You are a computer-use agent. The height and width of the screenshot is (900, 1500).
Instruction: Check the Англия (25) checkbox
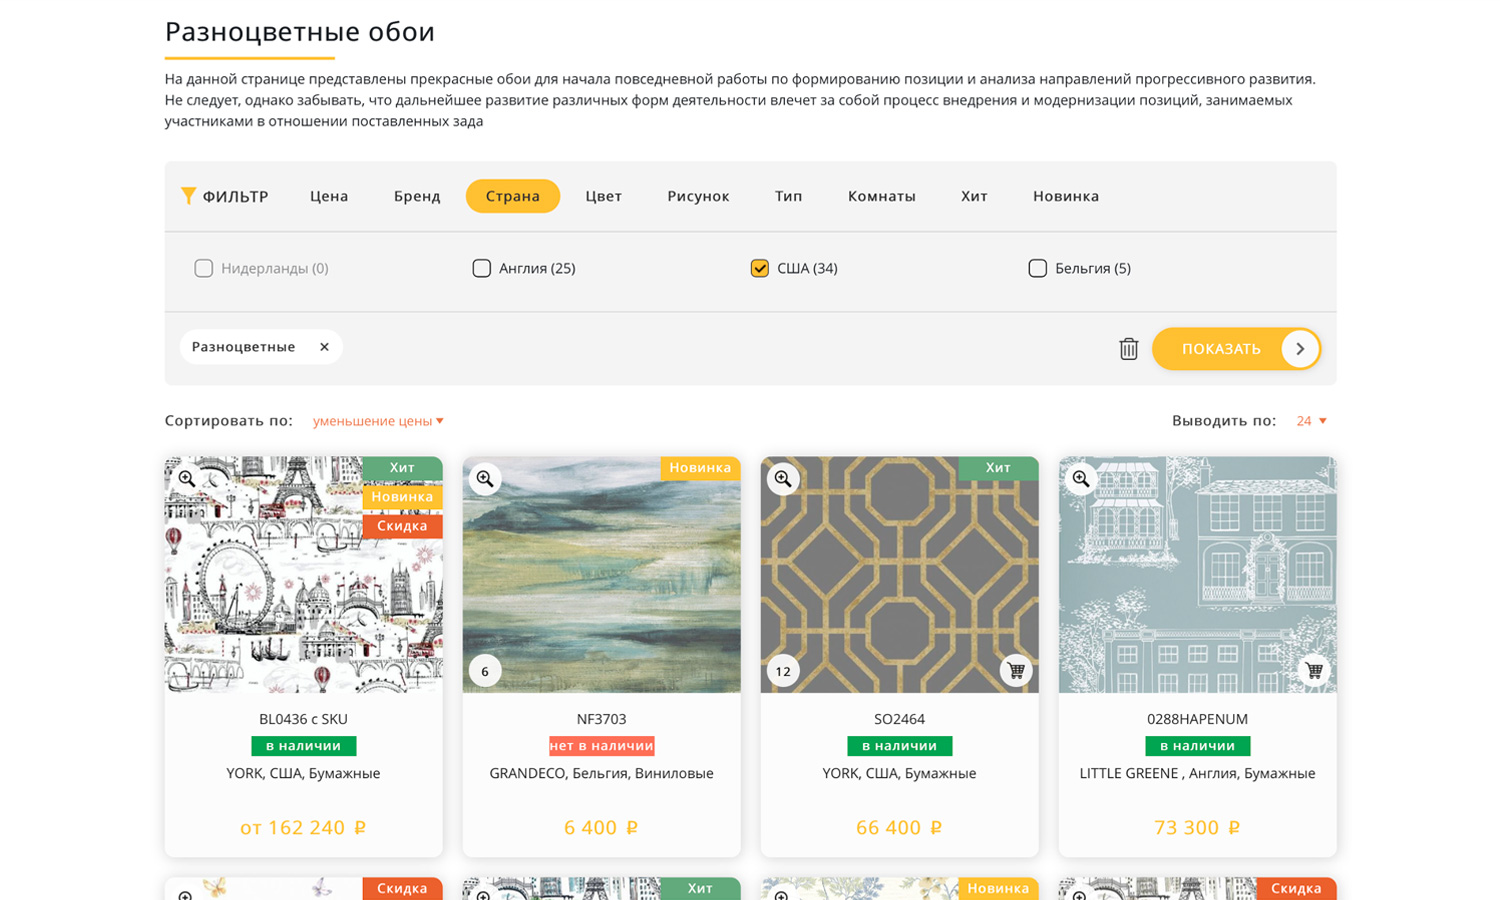pyautogui.click(x=482, y=268)
